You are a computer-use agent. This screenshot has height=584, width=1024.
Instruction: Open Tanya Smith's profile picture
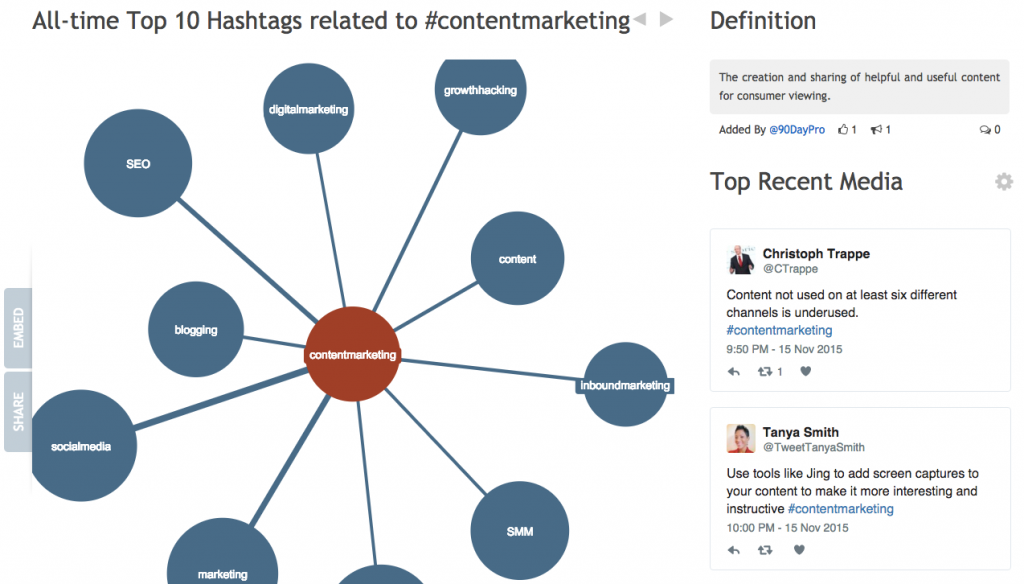pos(741,438)
